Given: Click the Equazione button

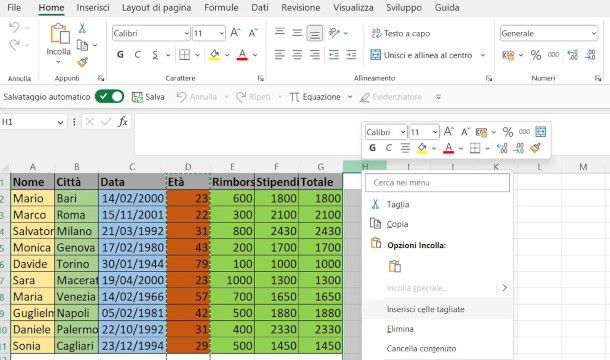Looking at the screenshot, I should [x=316, y=97].
